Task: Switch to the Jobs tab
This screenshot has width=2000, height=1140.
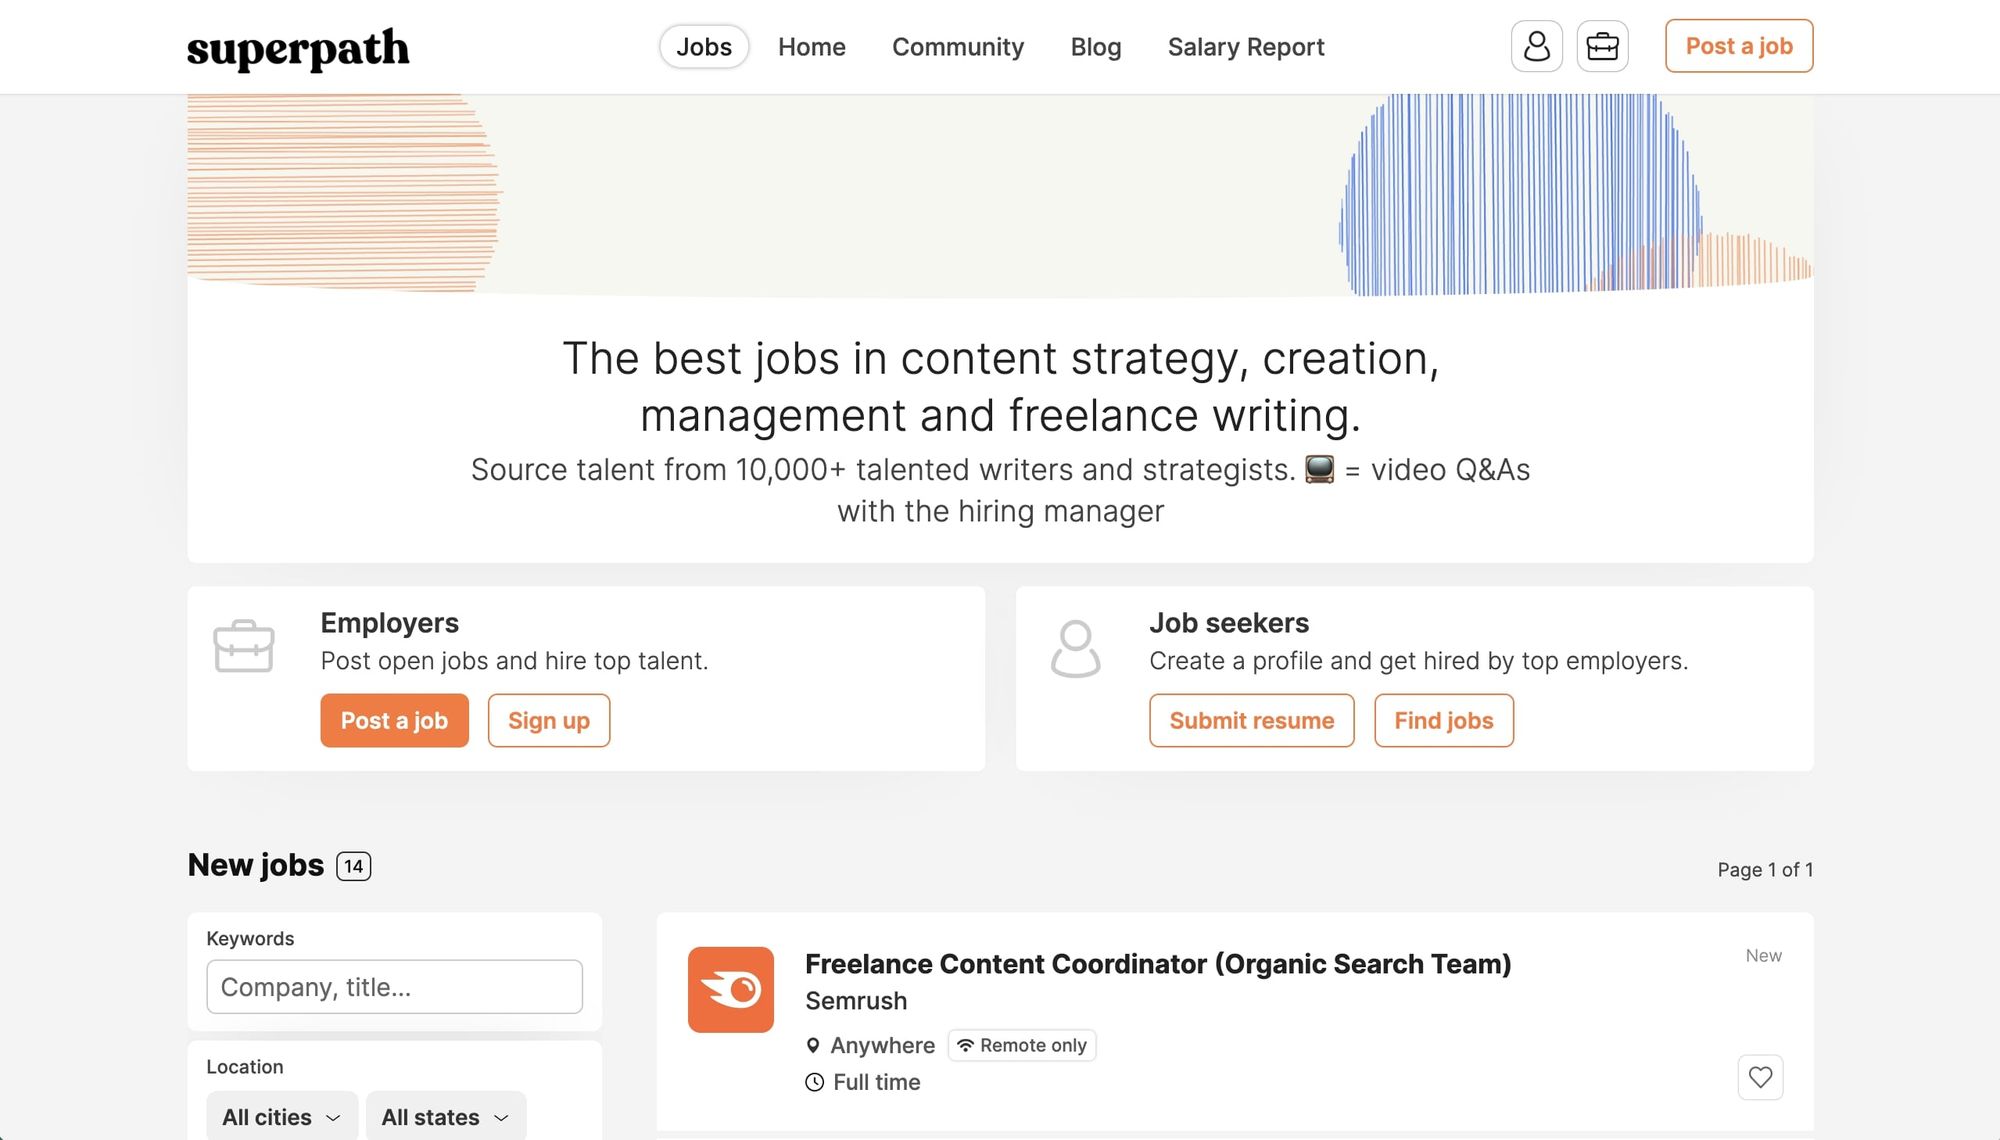Action: click(704, 46)
